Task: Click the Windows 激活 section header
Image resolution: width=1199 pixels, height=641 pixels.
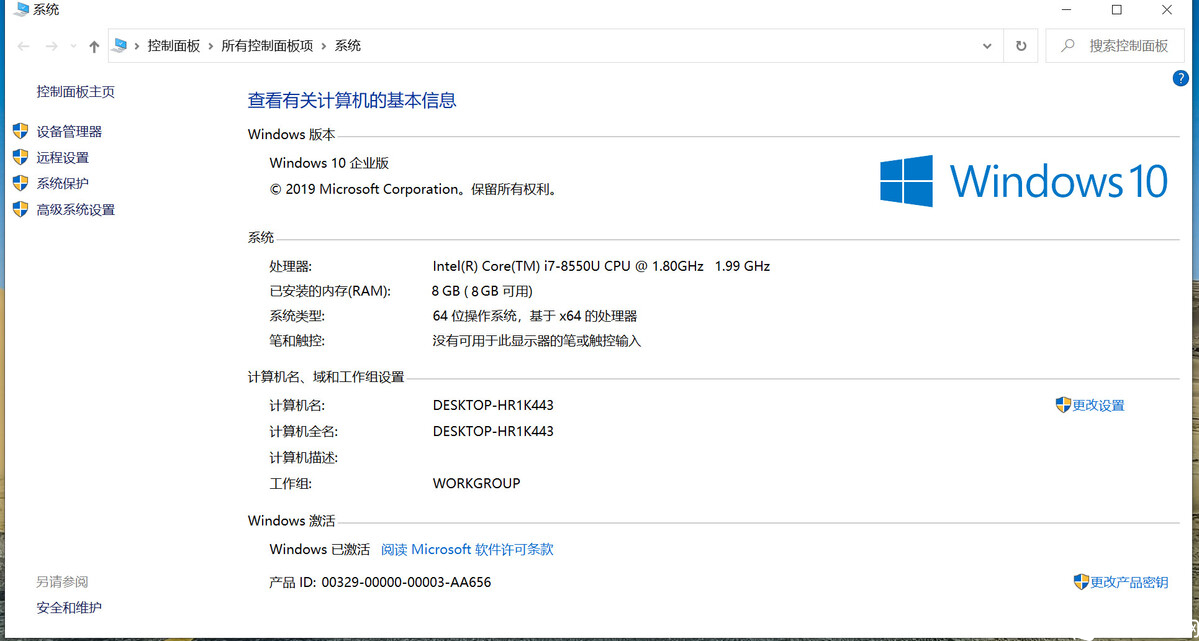Action: [291, 521]
